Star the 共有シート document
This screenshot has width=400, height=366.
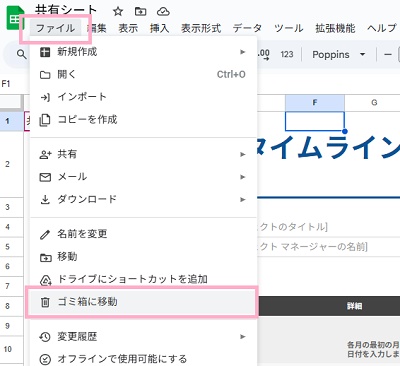point(118,12)
